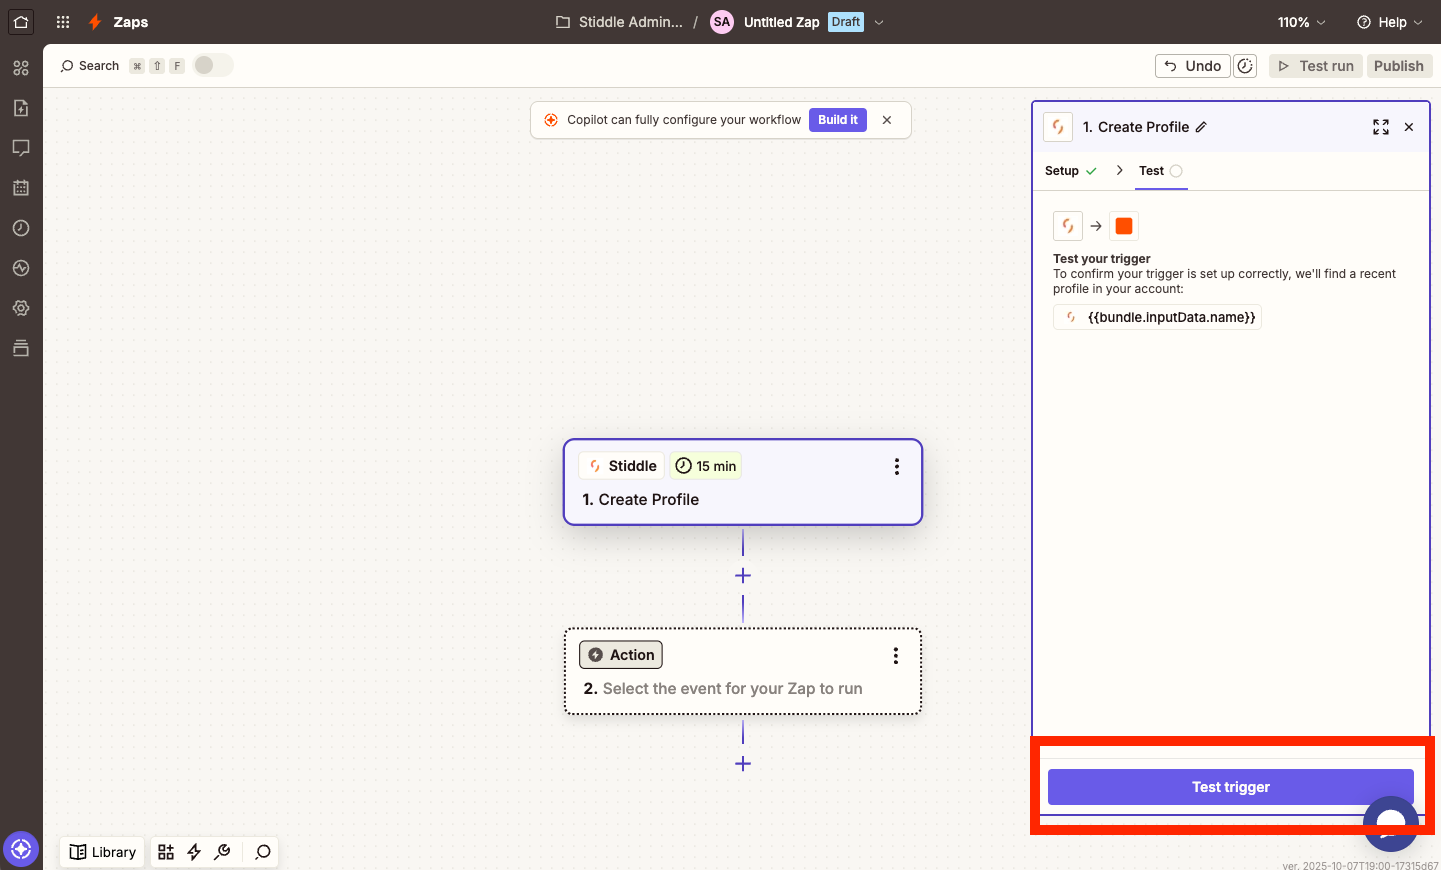Dismiss the Copilot banner
Viewport: 1441px width, 870px height.
[x=887, y=120]
